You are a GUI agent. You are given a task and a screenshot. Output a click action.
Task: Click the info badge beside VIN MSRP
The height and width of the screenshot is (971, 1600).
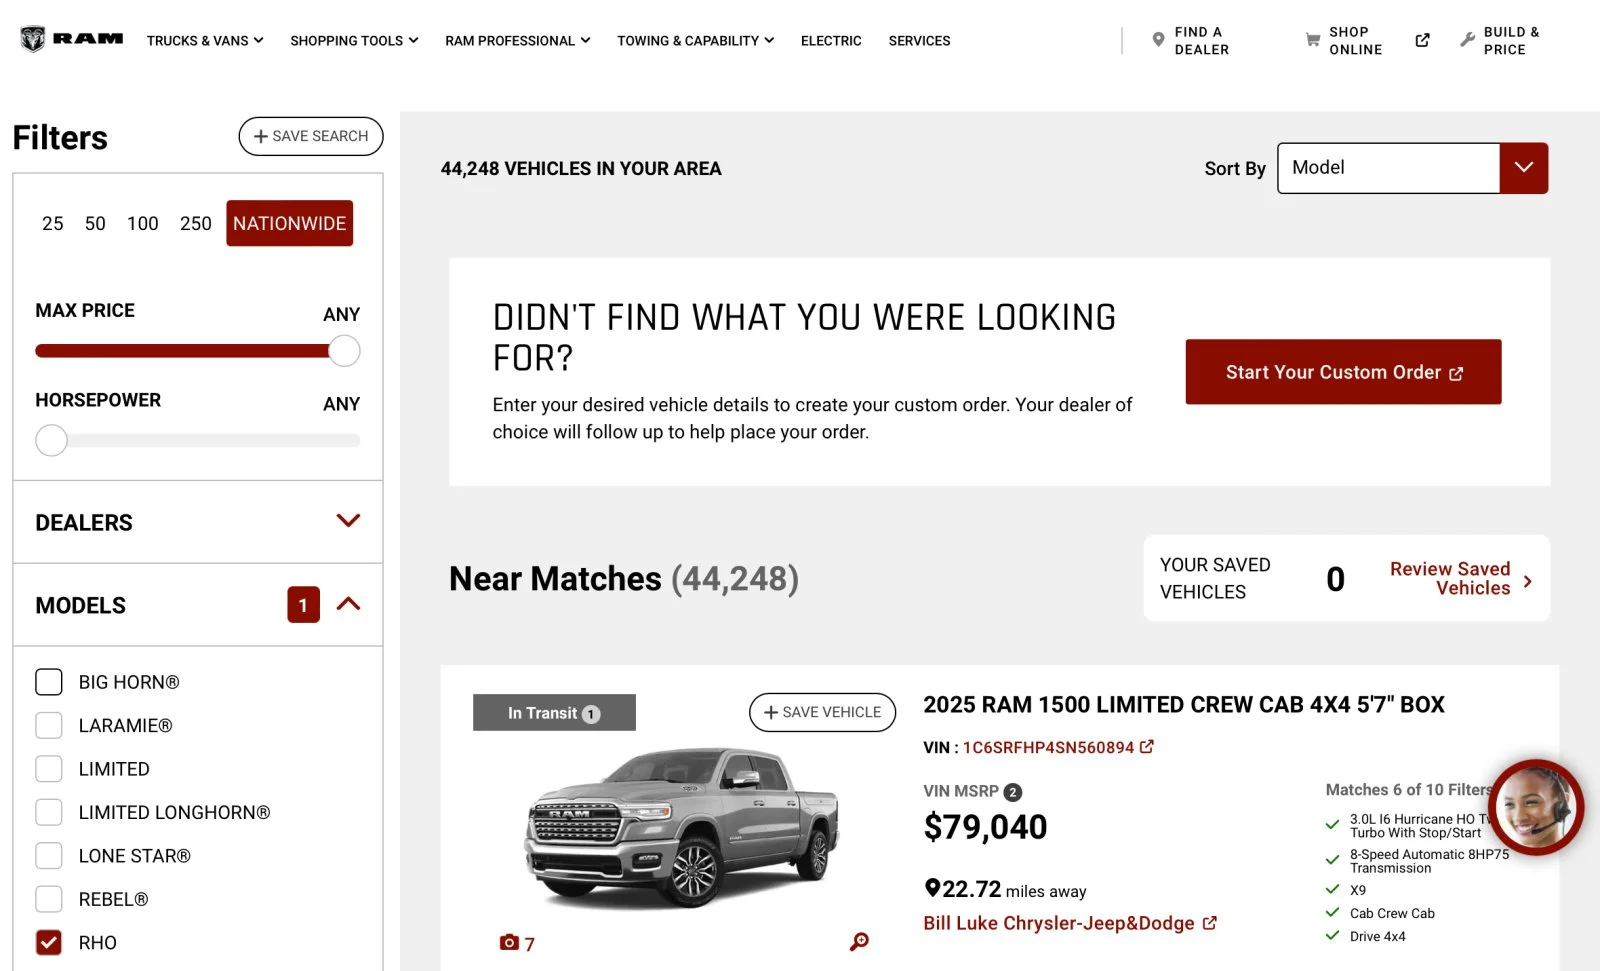tap(1012, 792)
